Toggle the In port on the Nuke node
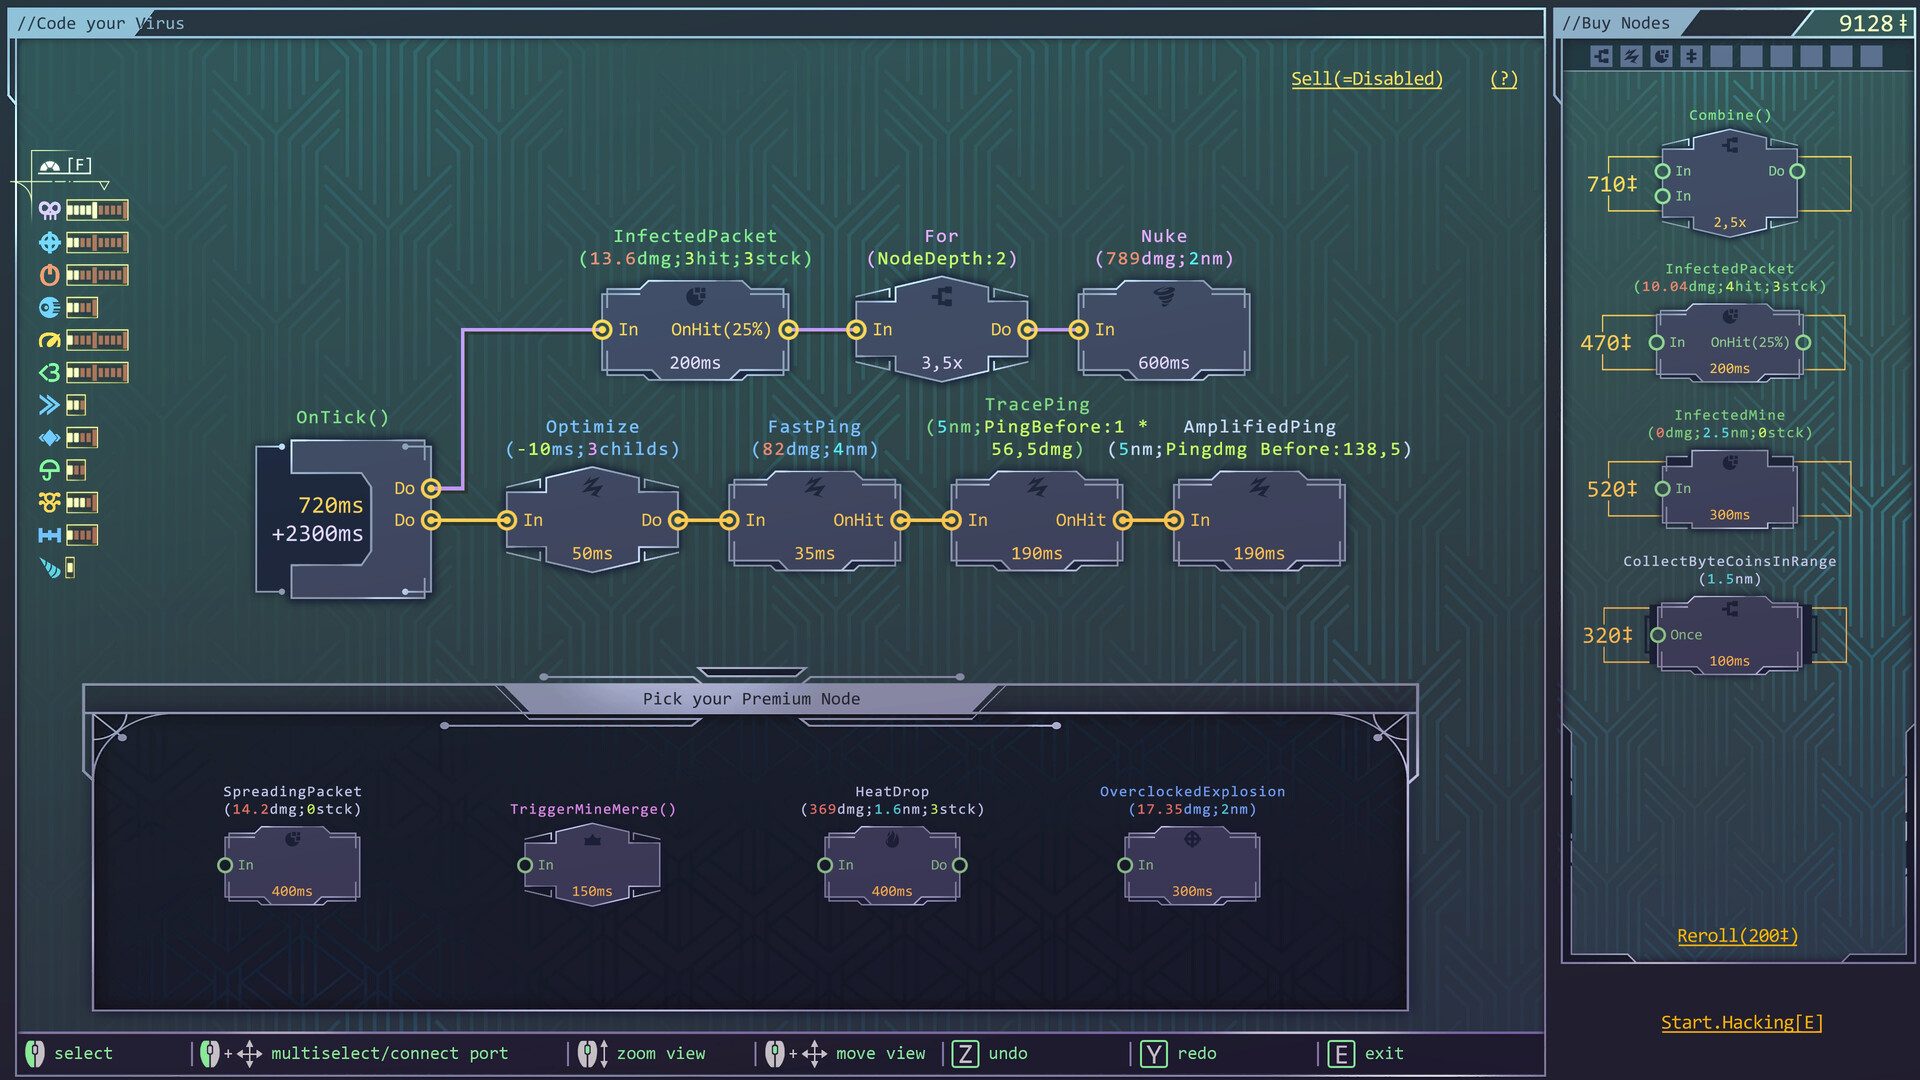 point(1078,329)
